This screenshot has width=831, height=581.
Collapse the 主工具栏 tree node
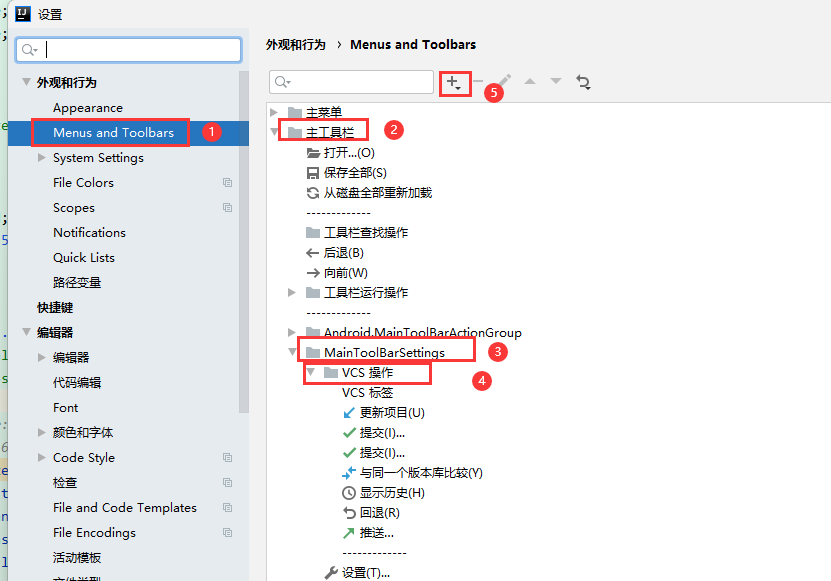pyautogui.click(x=274, y=132)
